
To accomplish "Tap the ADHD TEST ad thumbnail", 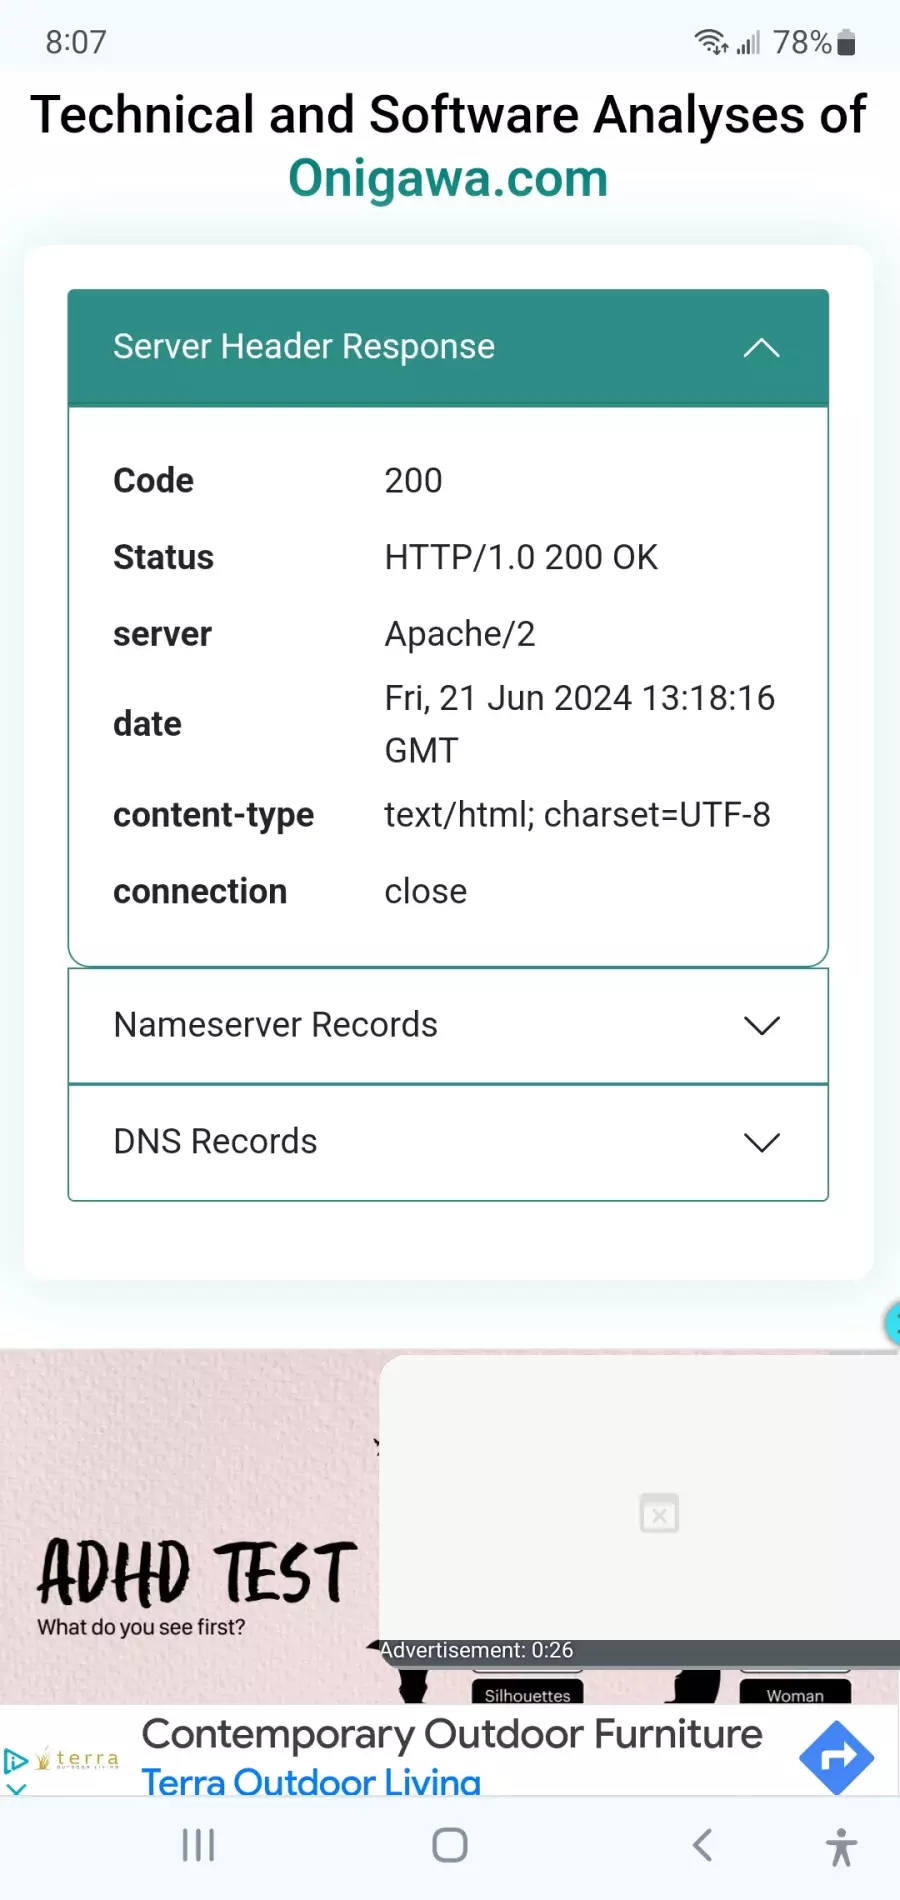I will point(190,1527).
